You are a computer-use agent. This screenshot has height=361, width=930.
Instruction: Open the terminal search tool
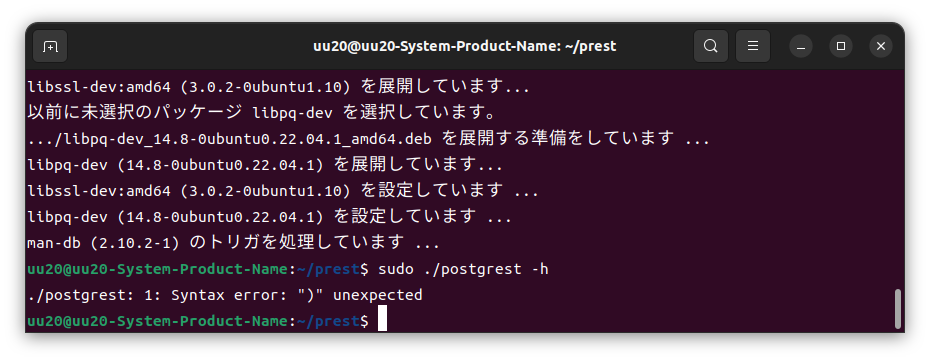[x=711, y=46]
